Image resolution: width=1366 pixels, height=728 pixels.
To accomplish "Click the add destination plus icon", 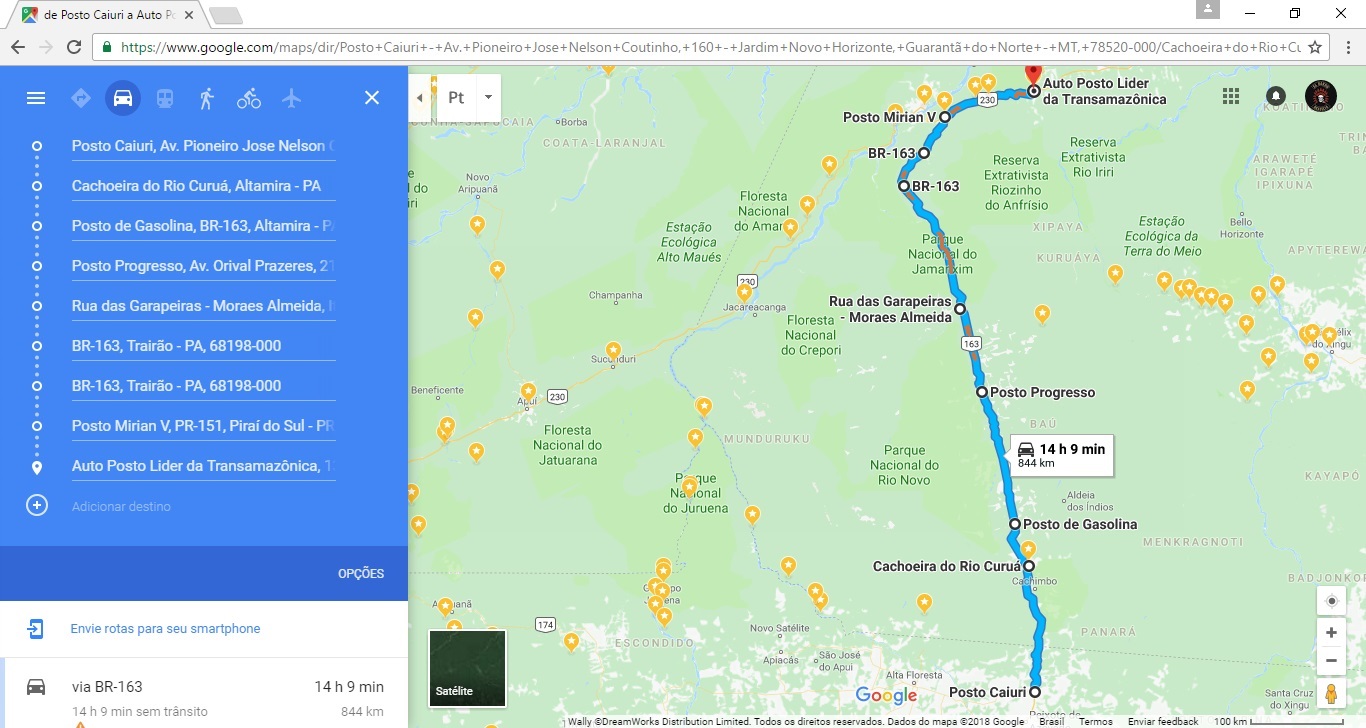I will (x=37, y=506).
